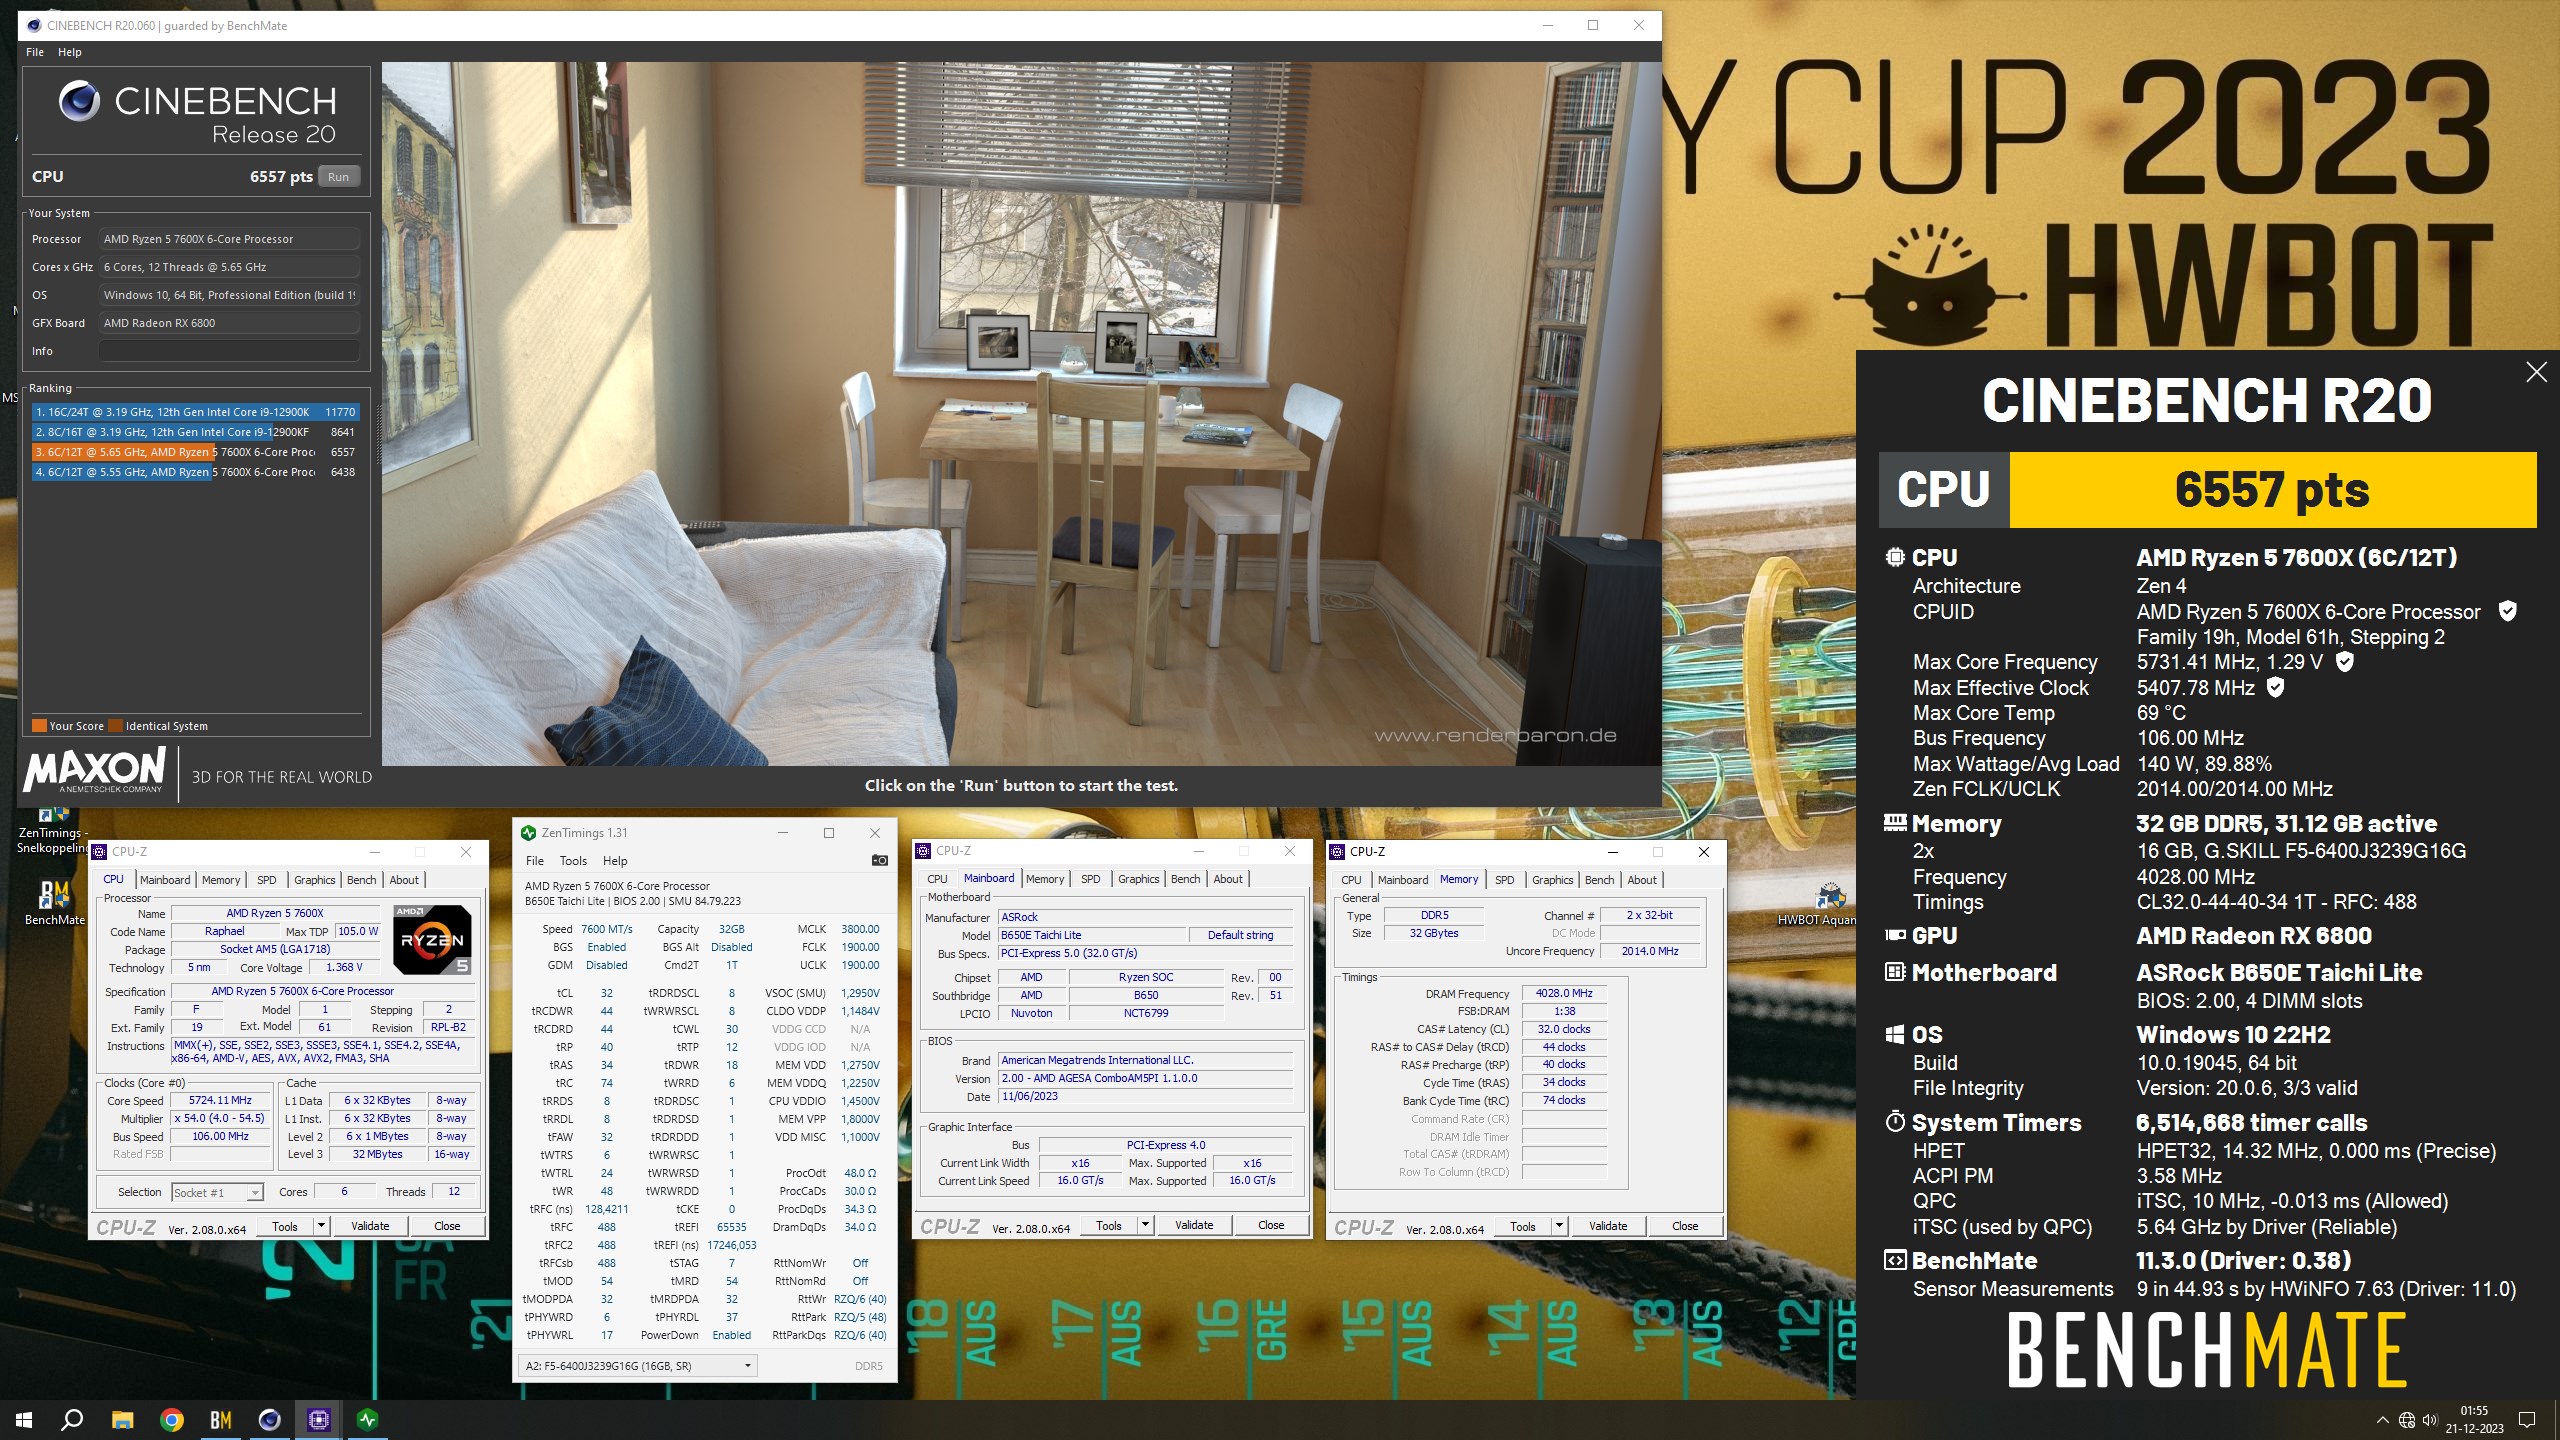
Task: Switch to CPU-Z taskbar icon
Action: 319,1419
